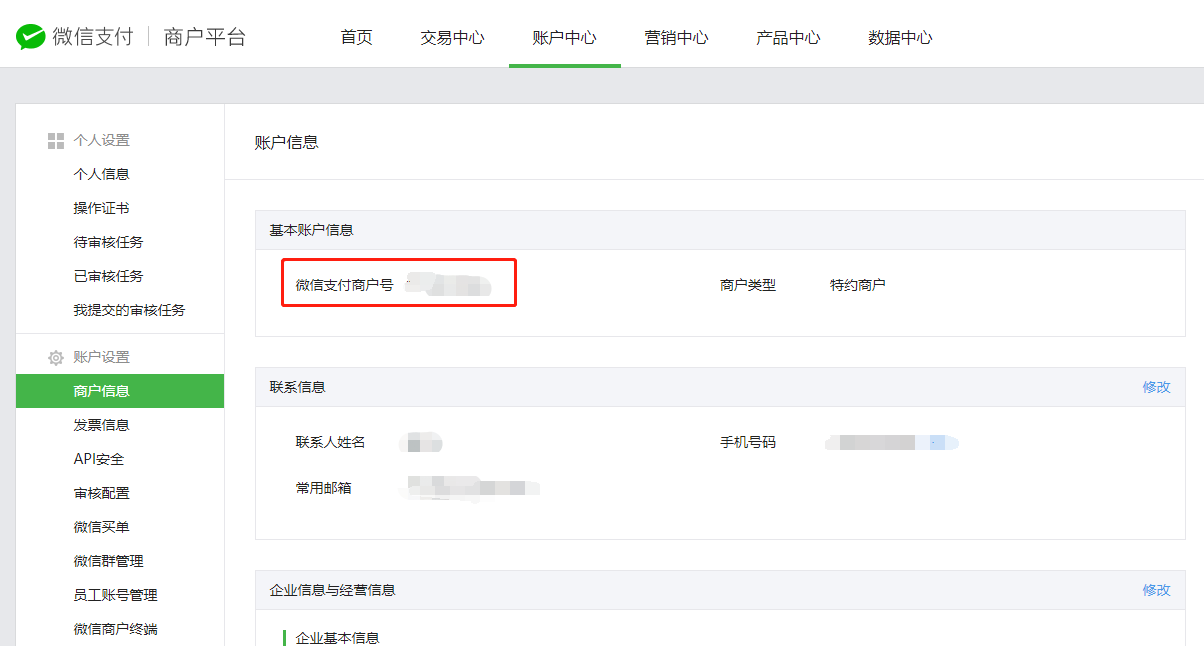Select 商户信息 highlighted sidebar item
This screenshot has width=1204, height=646.
click(120, 391)
